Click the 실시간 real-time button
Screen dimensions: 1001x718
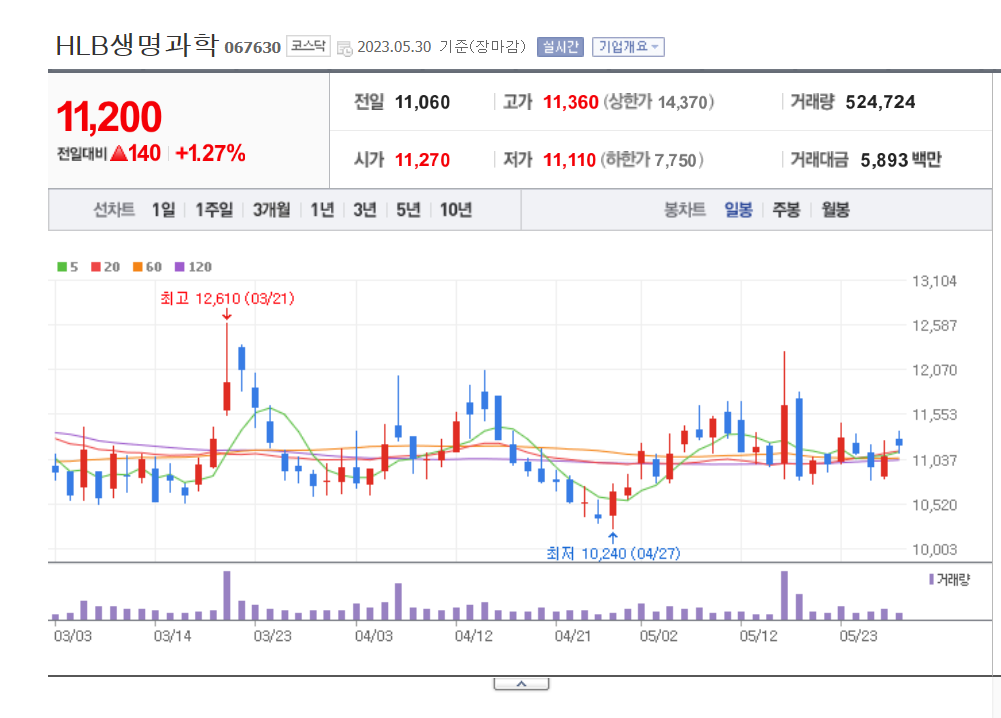[561, 47]
